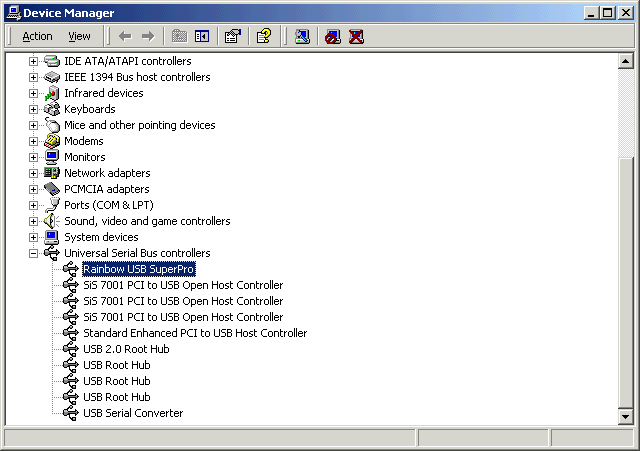
Task: Click the USB icon beside USB Serial Converter
Action: [x=71, y=413]
